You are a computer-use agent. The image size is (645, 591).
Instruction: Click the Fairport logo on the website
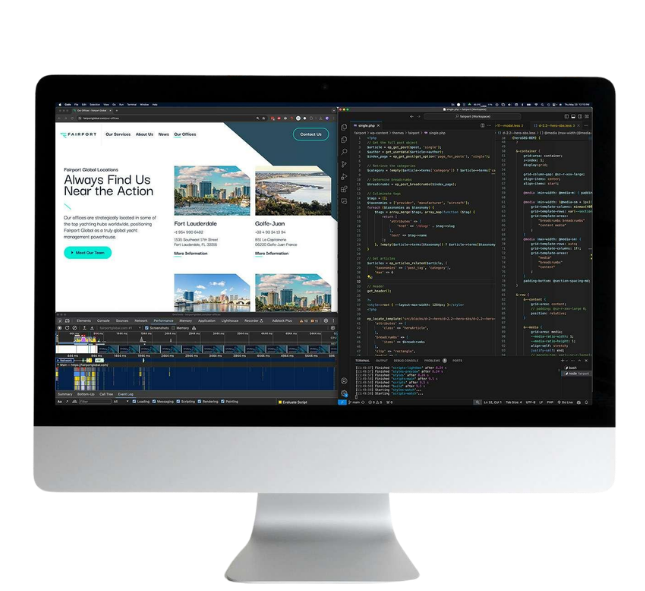coord(78,134)
